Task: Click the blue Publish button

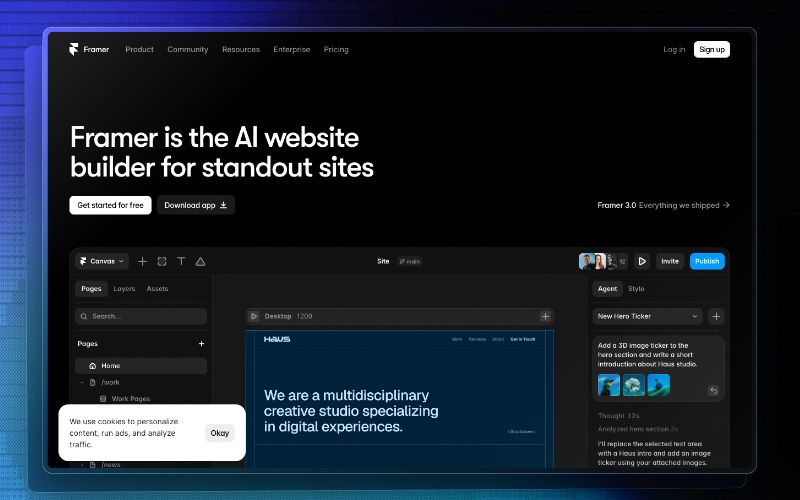Action: [707, 261]
